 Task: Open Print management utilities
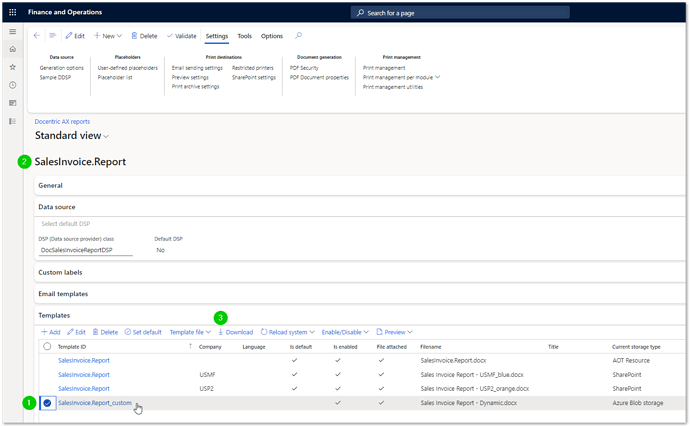[393, 87]
